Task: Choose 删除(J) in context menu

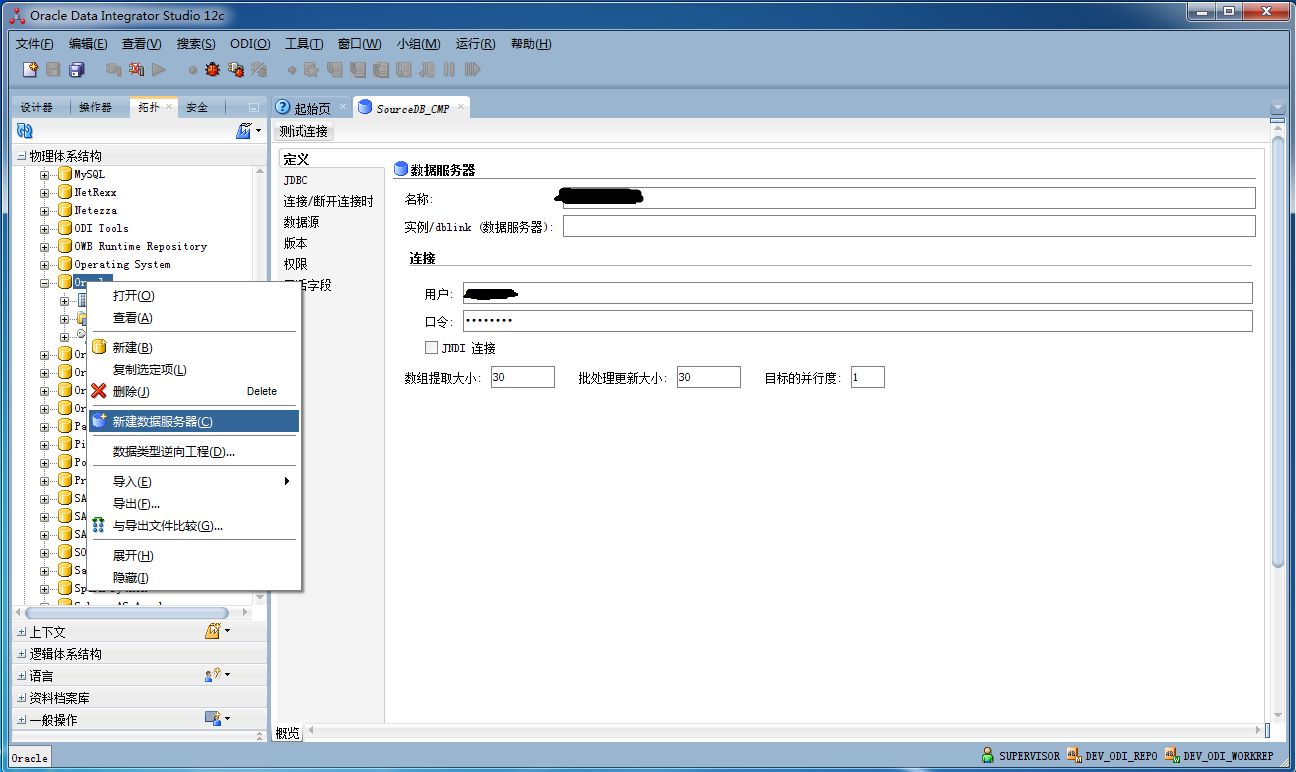Action: click(x=193, y=391)
